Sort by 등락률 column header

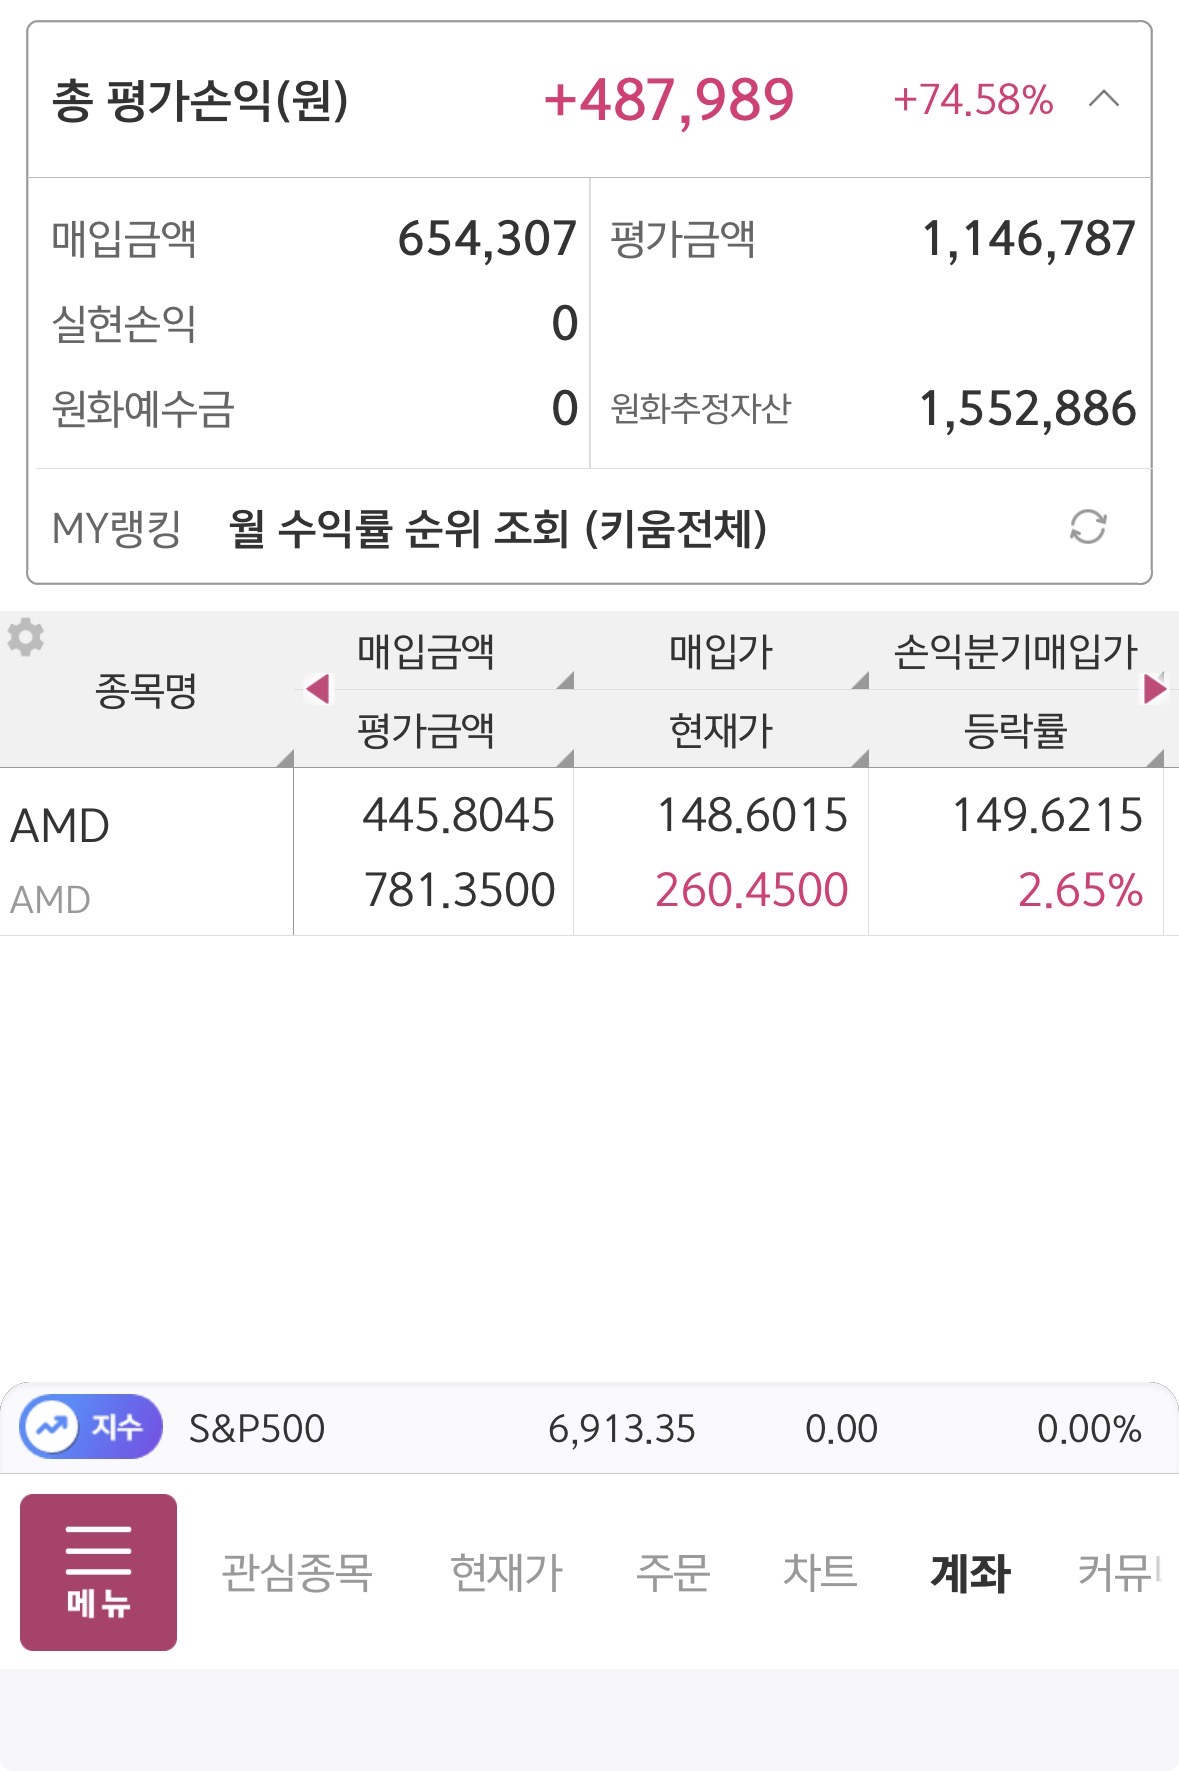pyautogui.click(x=1015, y=731)
